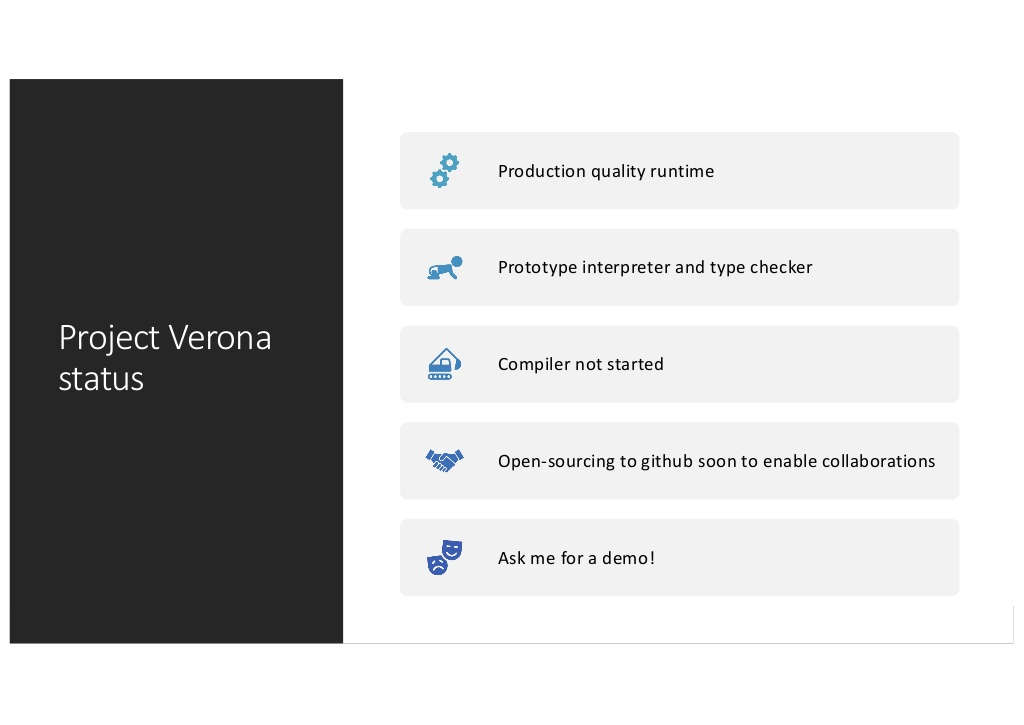Click the "Production quality runtime" text

point(606,171)
